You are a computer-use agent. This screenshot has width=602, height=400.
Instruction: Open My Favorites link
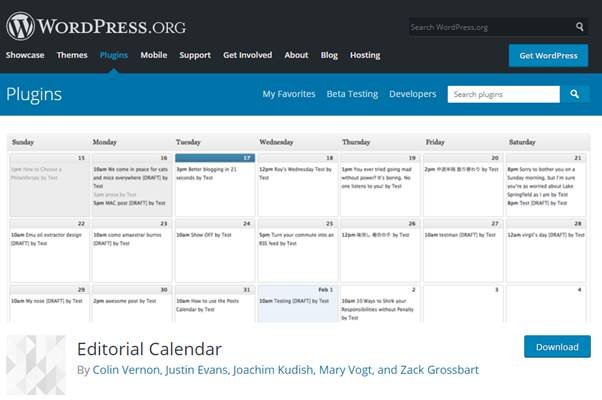point(289,94)
